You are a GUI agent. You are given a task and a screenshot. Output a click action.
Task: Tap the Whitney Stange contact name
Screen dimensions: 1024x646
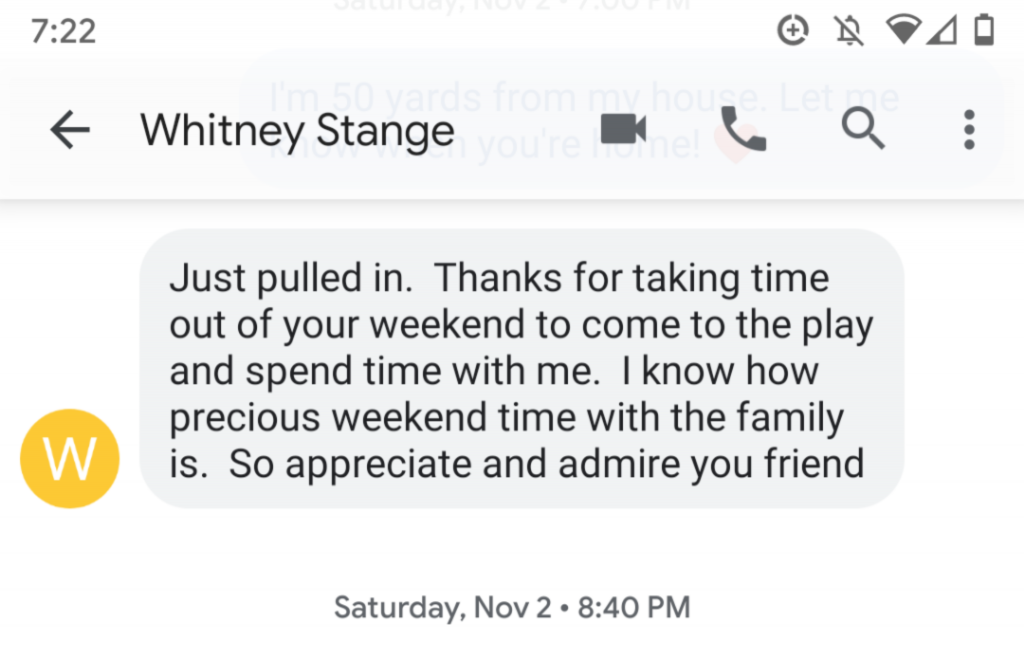[x=297, y=131]
